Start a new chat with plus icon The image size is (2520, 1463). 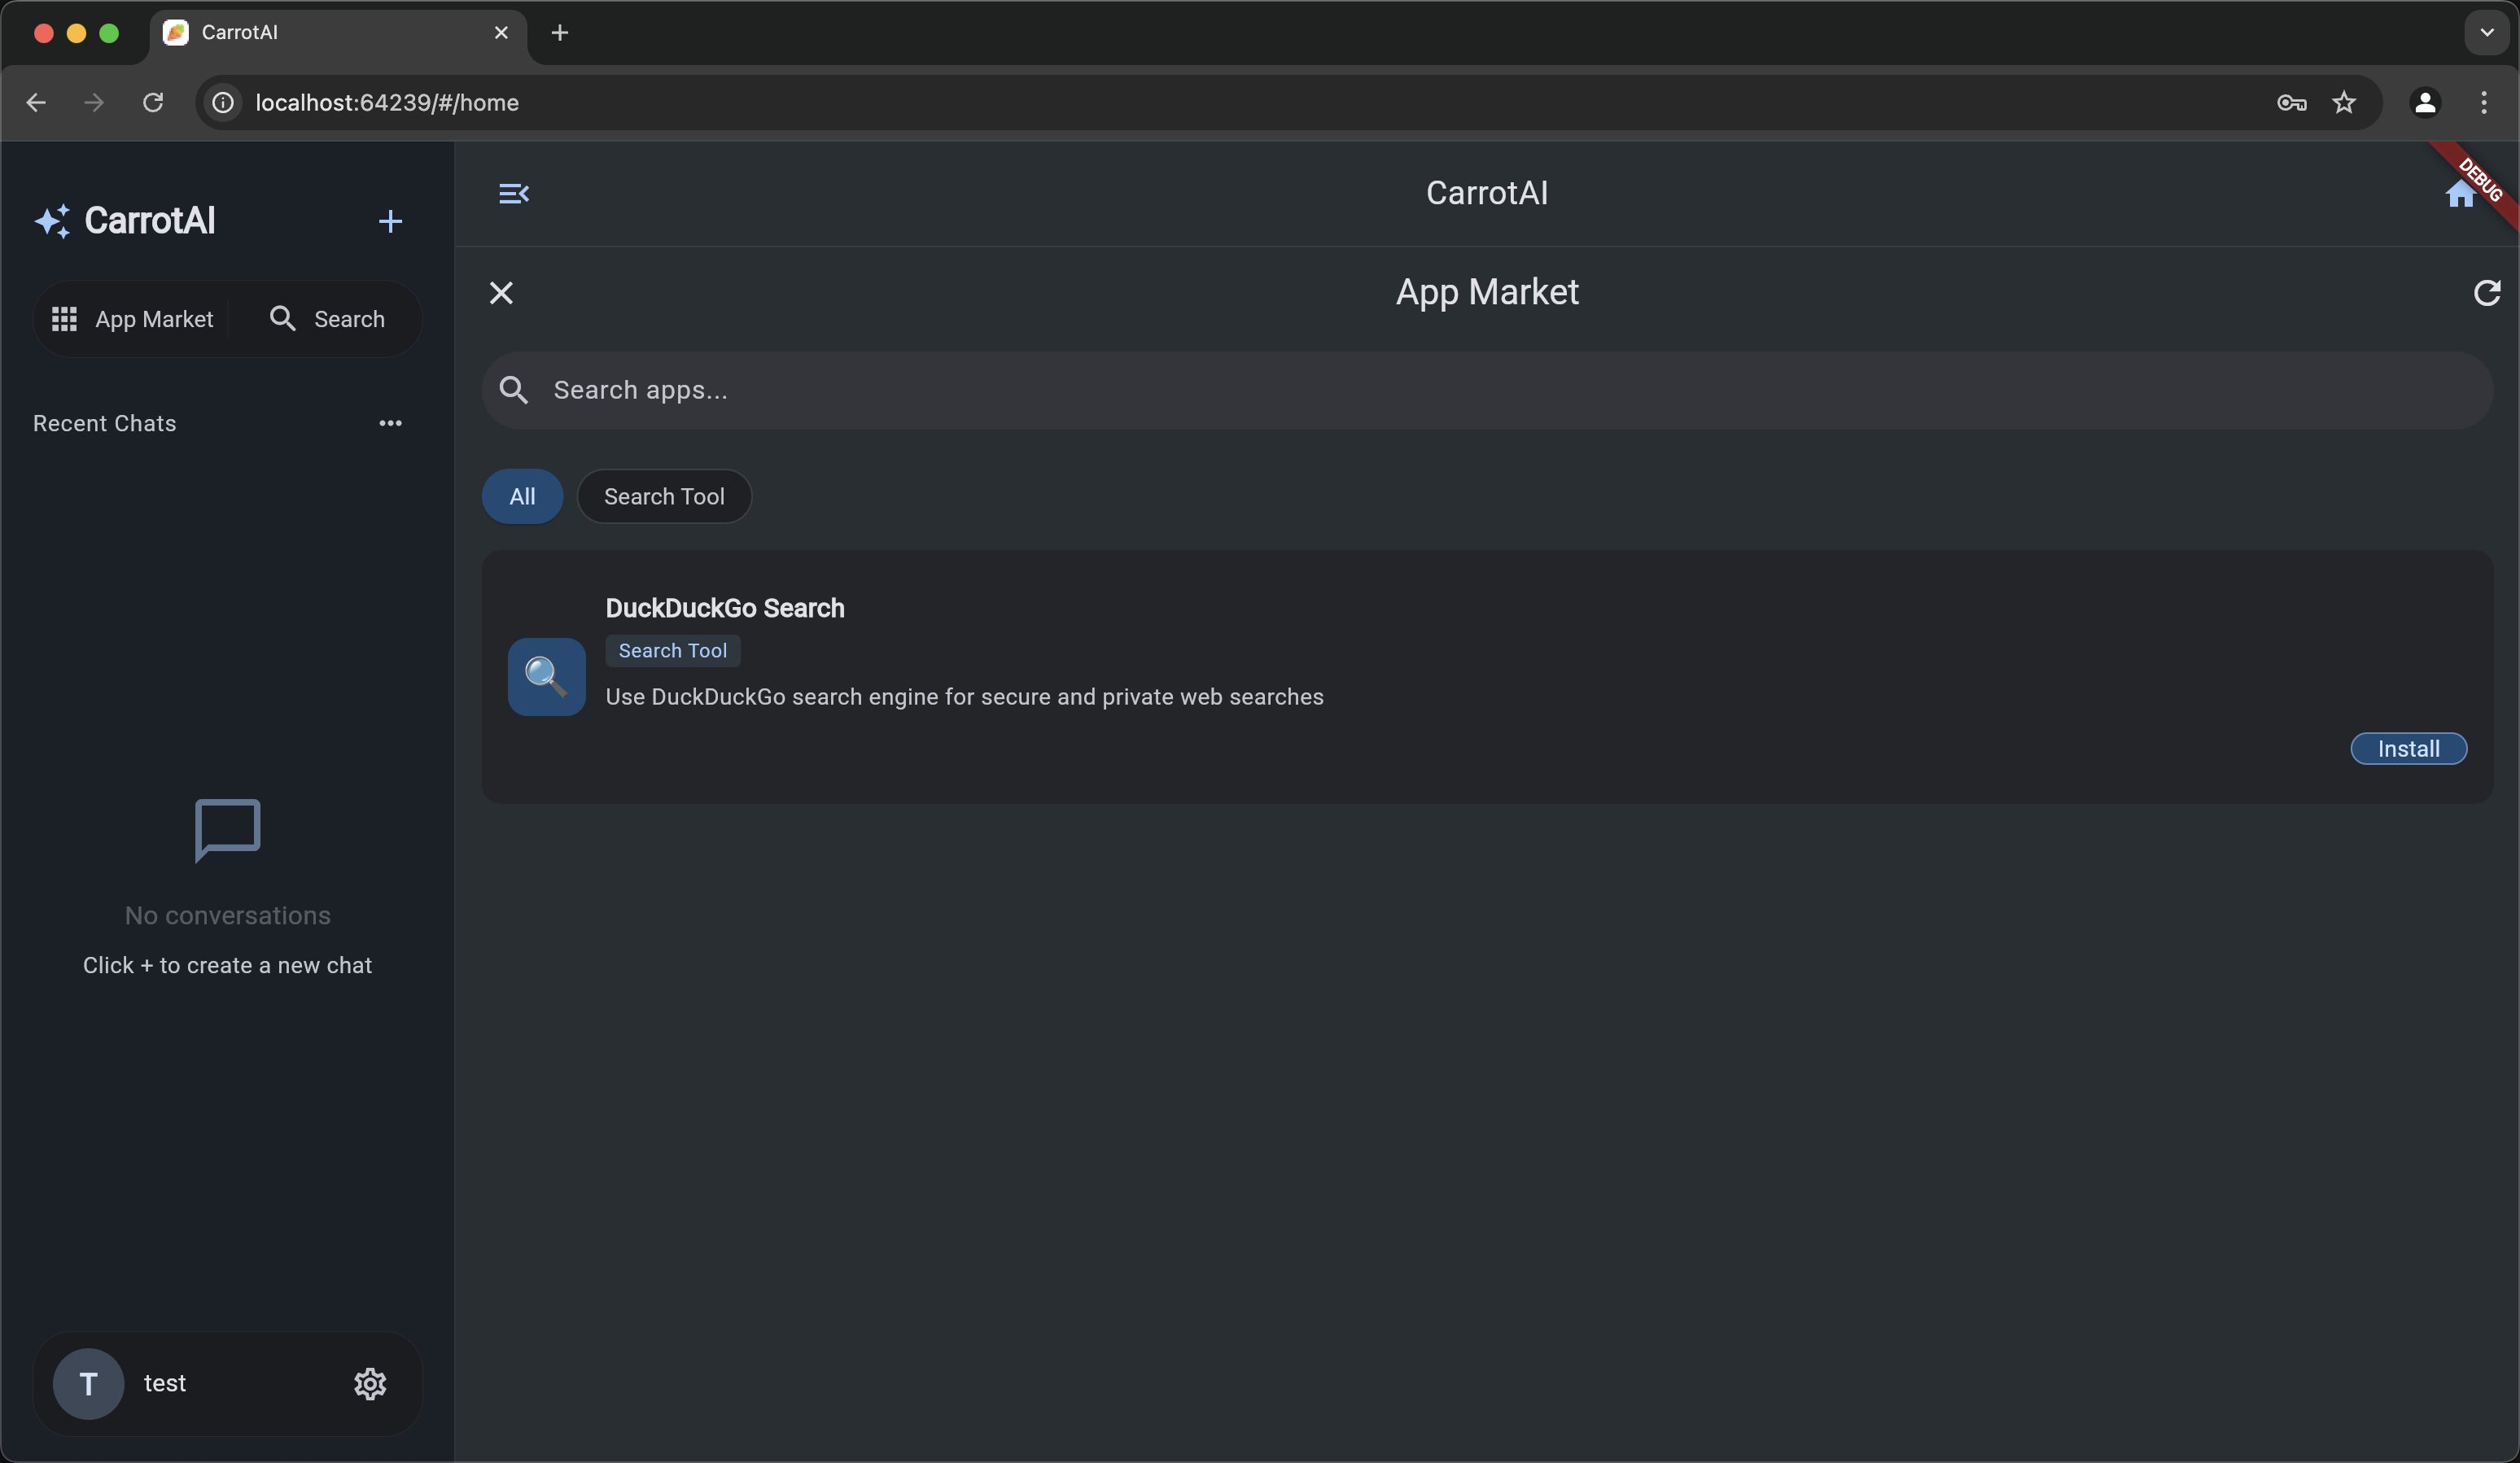pos(390,221)
